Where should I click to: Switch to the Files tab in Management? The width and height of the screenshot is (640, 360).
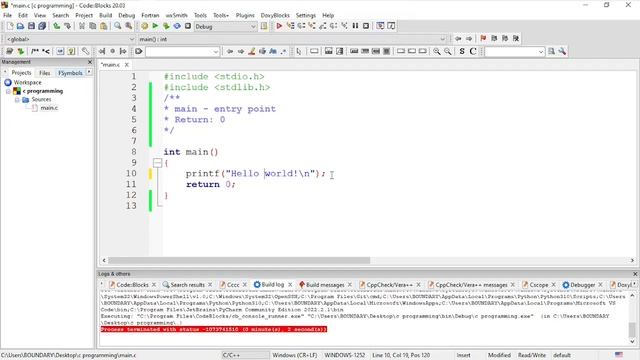pos(44,73)
